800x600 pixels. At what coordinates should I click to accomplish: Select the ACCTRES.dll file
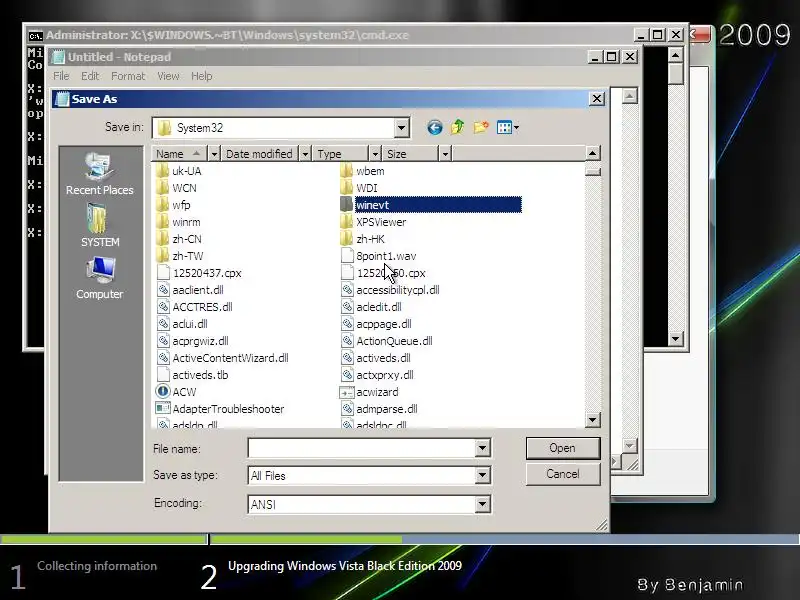(x=194, y=307)
